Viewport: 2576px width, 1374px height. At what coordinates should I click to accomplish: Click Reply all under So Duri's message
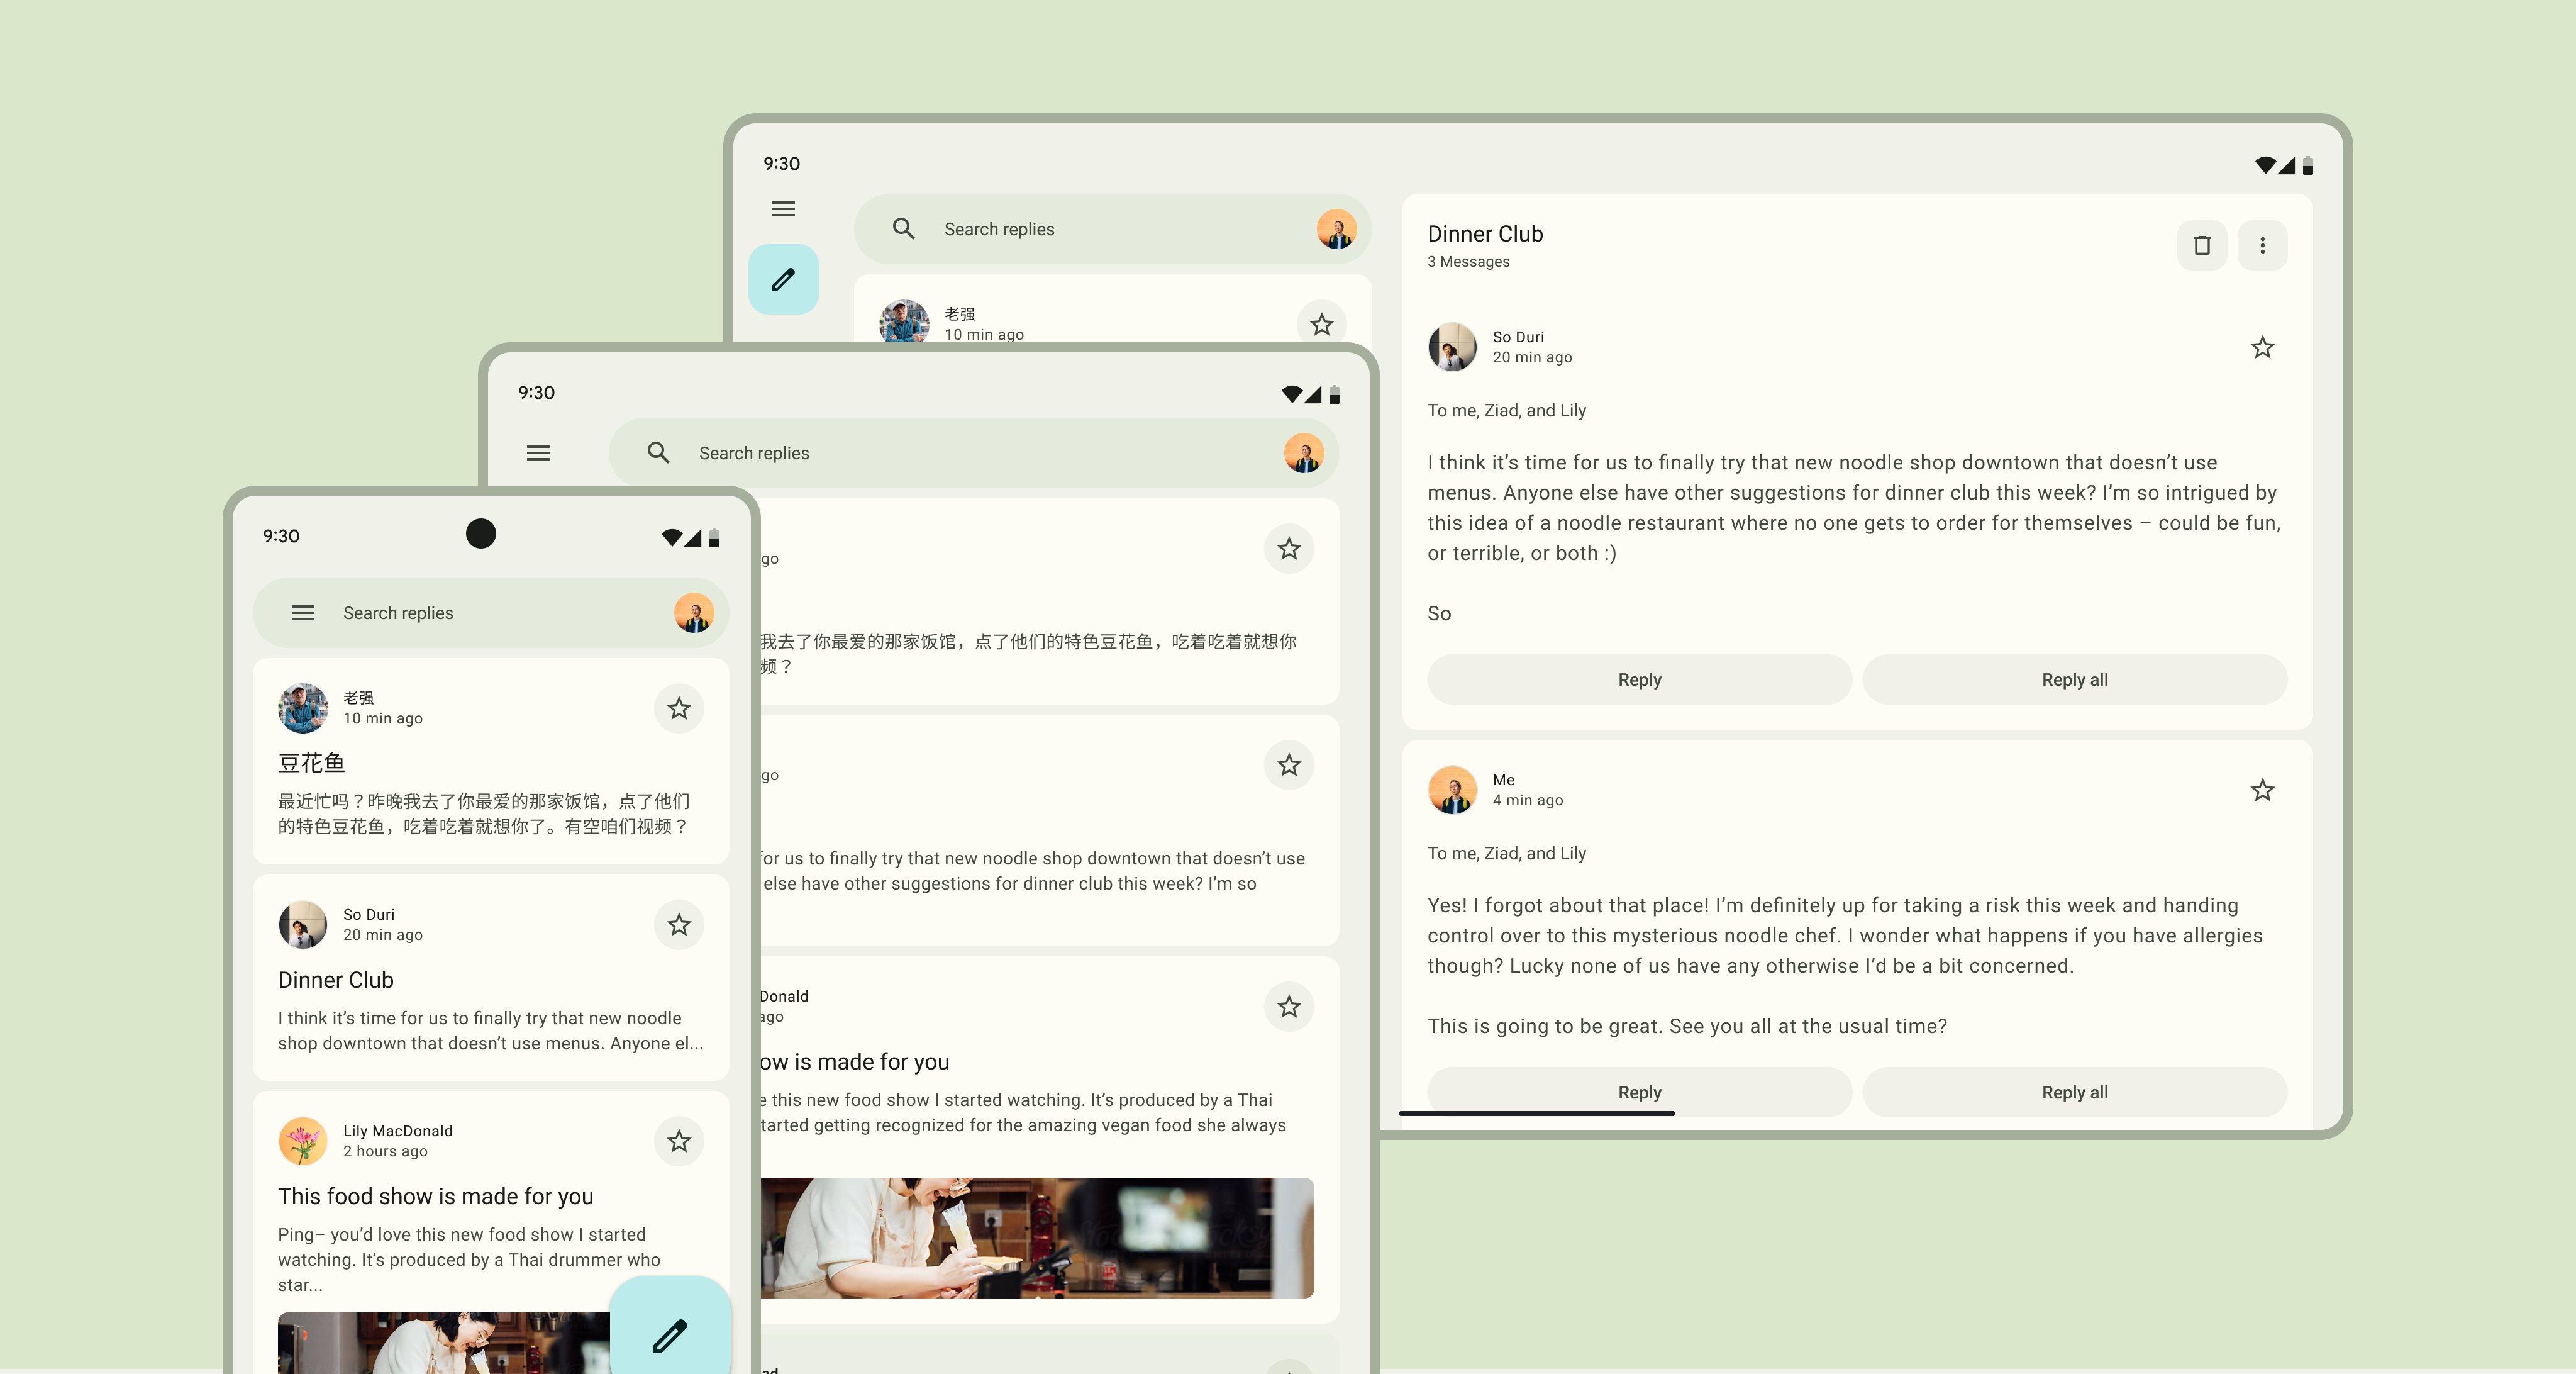pyautogui.click(x=2074, y=680)
